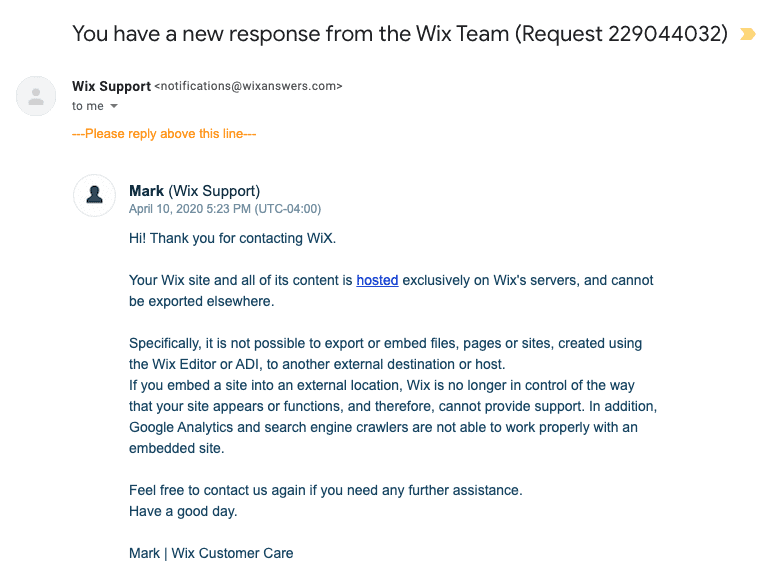
Task: Click the orange "Please reply above this line" text
Action: [164, 134]
